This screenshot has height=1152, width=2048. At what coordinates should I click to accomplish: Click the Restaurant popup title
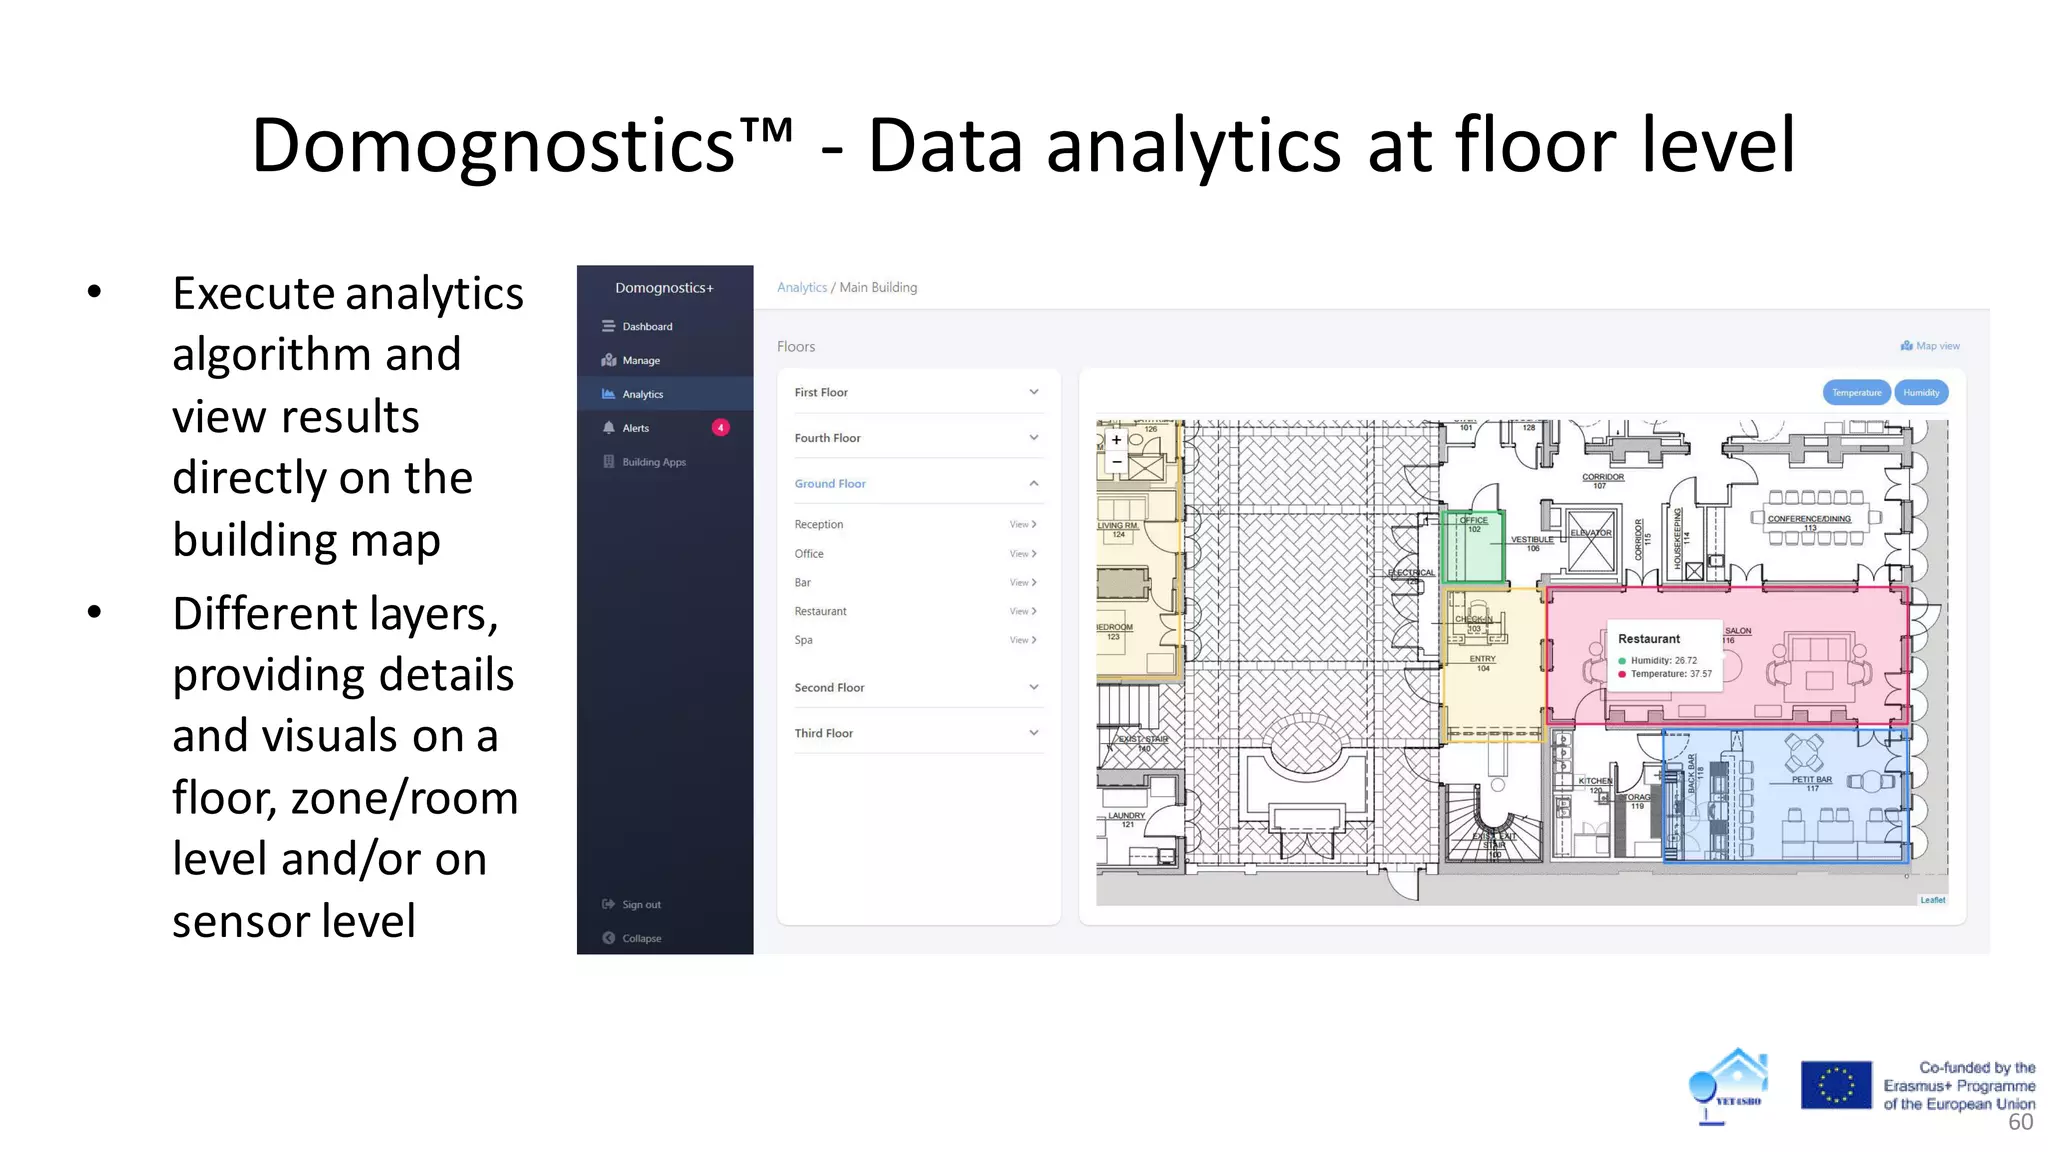click(1649, 639)
